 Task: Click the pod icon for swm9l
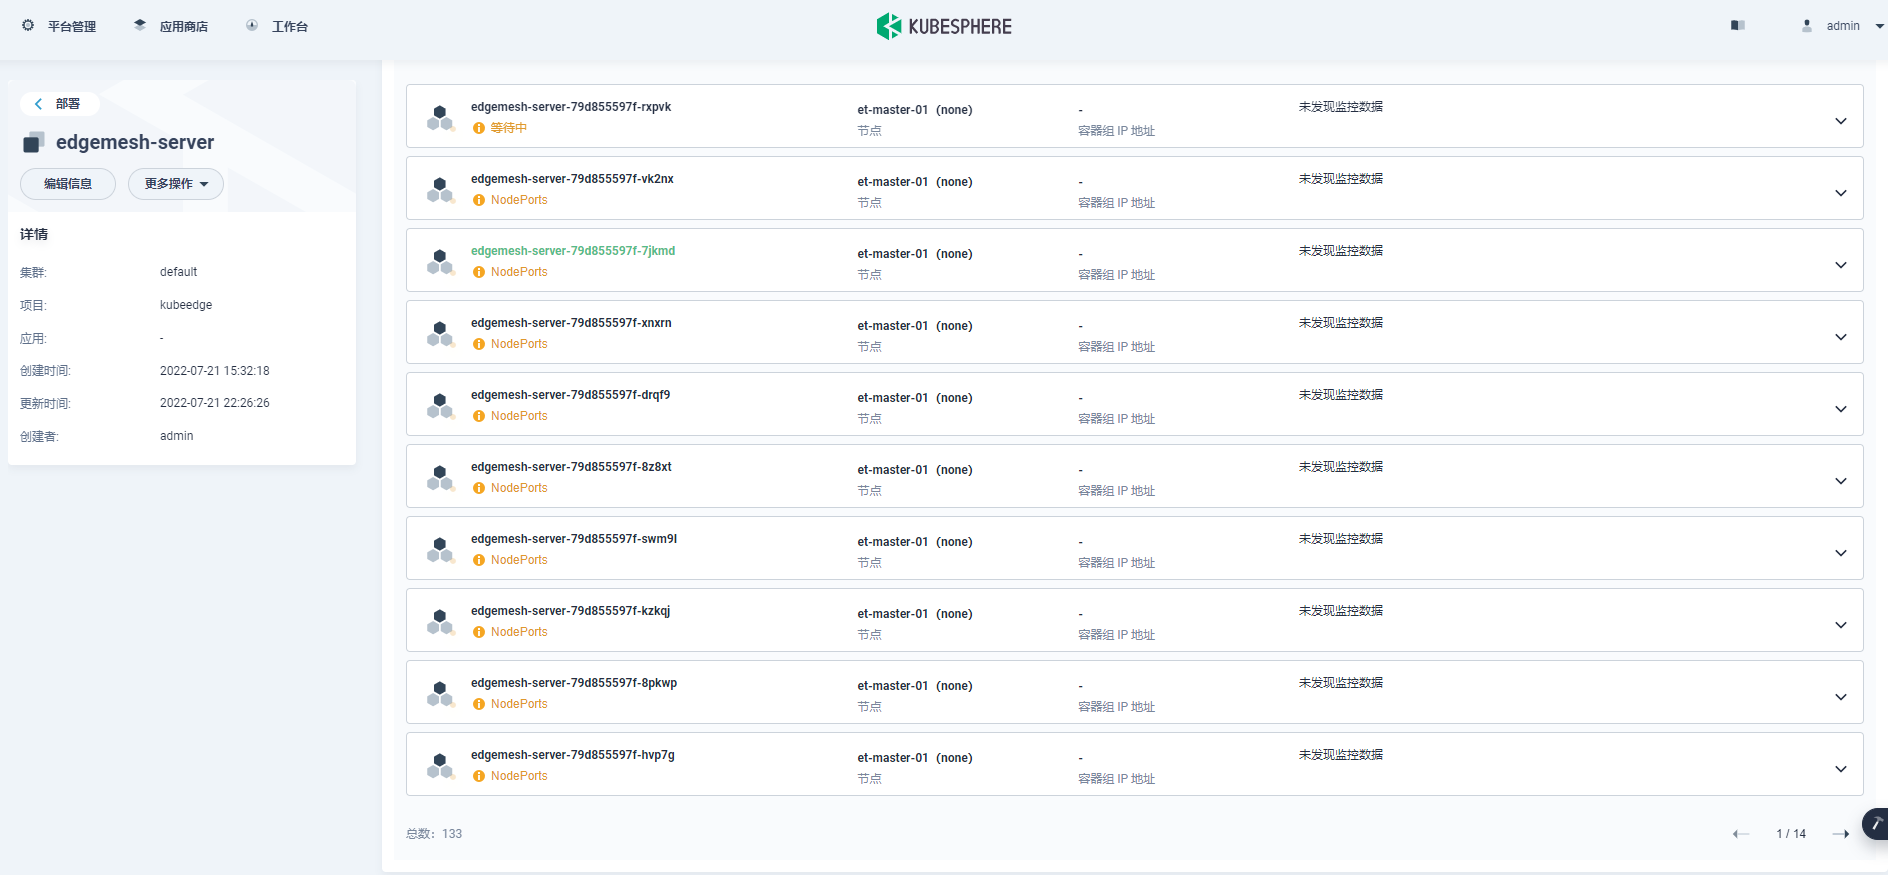click(x=440, y=550)
